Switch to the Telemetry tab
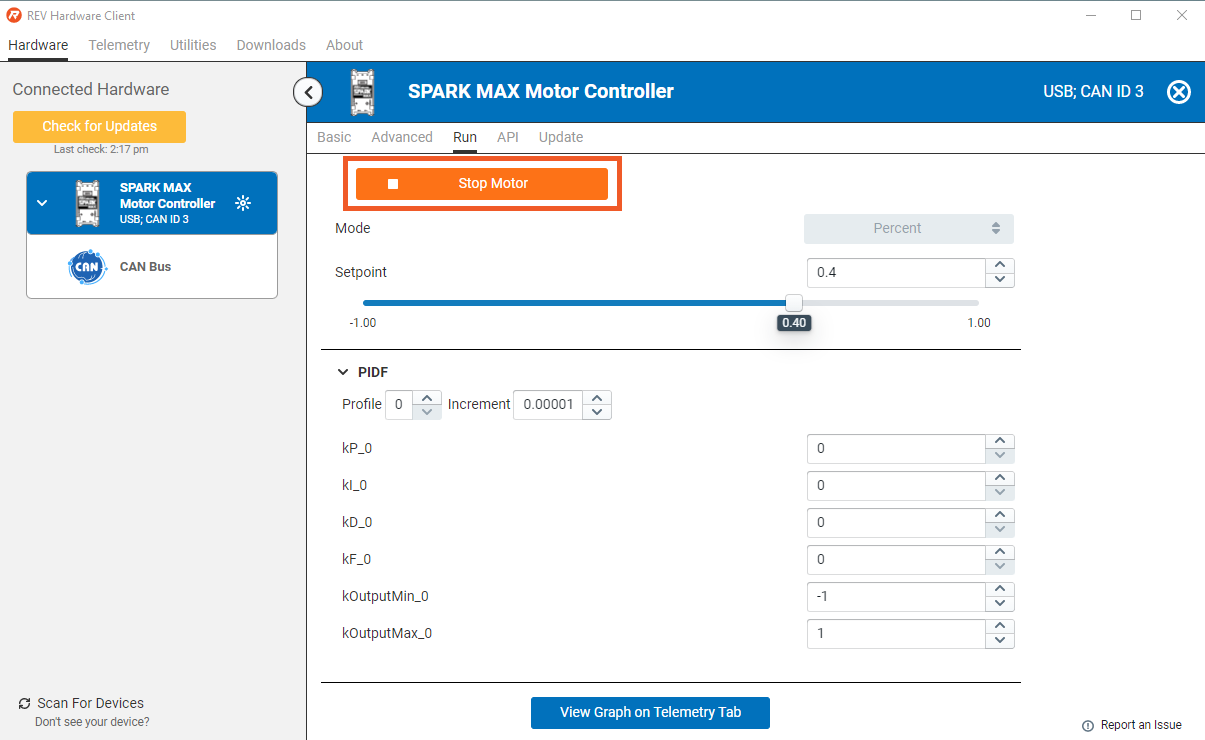Viewport: 1205px width, 740px height. (119, 45)
